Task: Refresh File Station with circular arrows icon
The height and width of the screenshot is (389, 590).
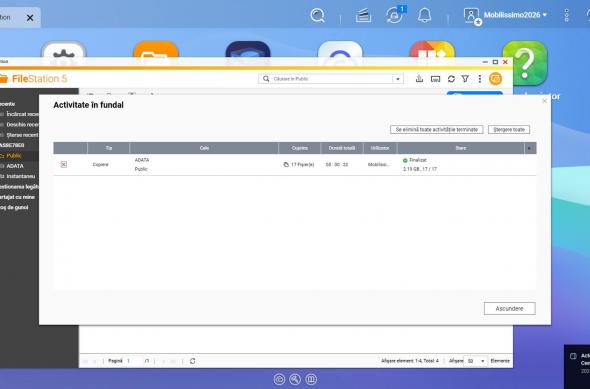Action: click(451, 79)
